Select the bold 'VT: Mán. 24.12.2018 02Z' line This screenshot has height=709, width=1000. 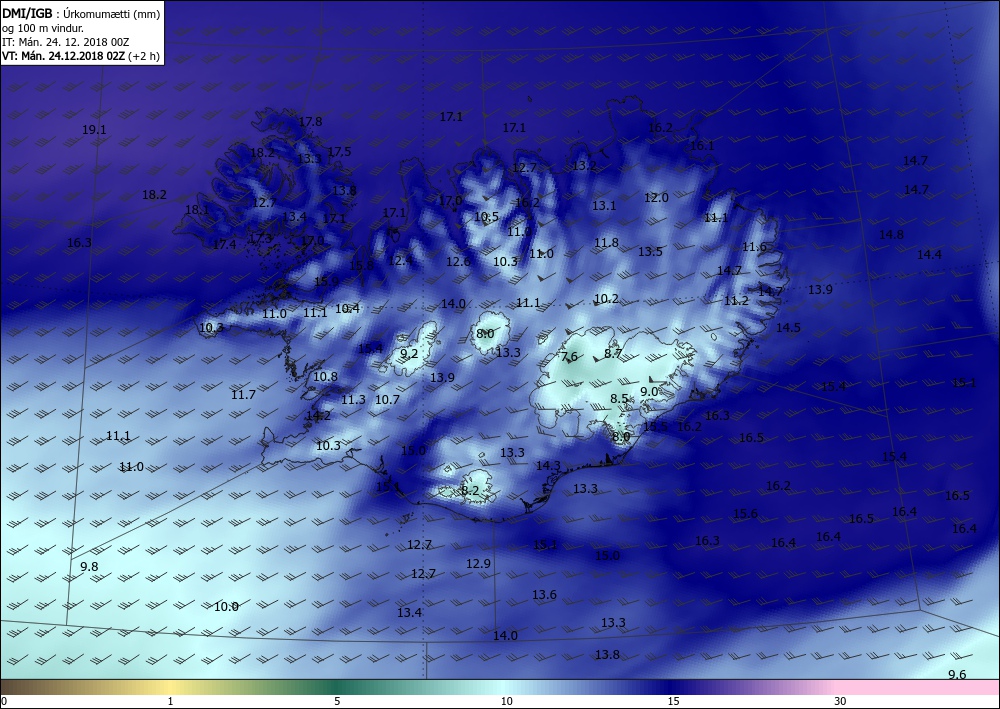tap(63, 56)
